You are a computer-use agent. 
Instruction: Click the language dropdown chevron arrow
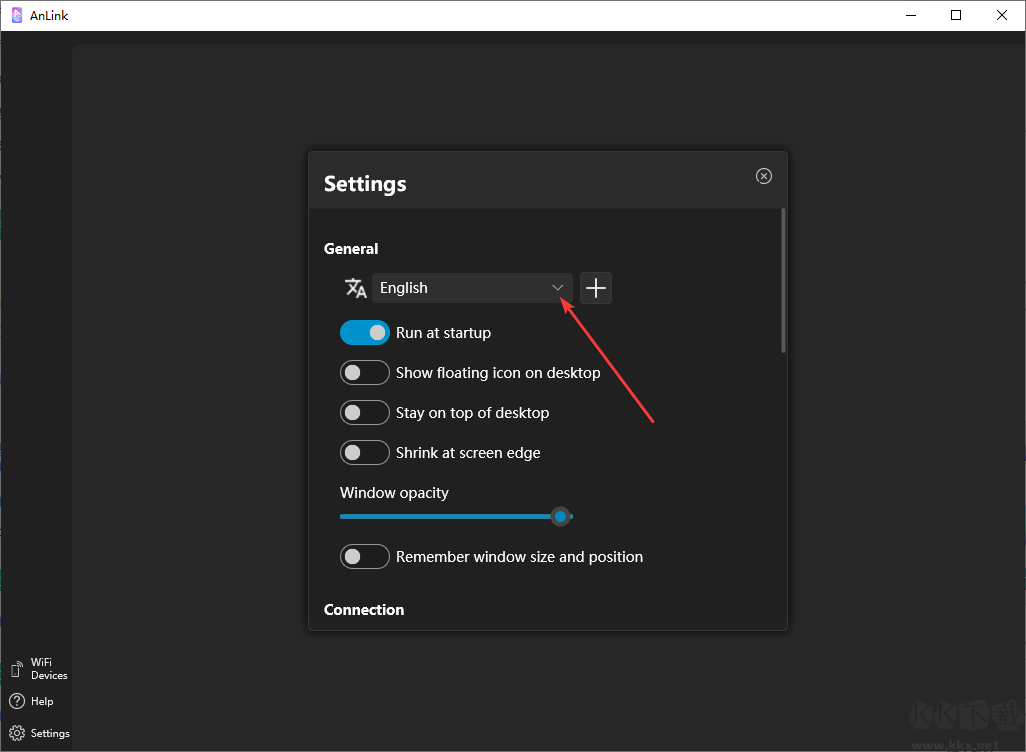pos(558,288)
